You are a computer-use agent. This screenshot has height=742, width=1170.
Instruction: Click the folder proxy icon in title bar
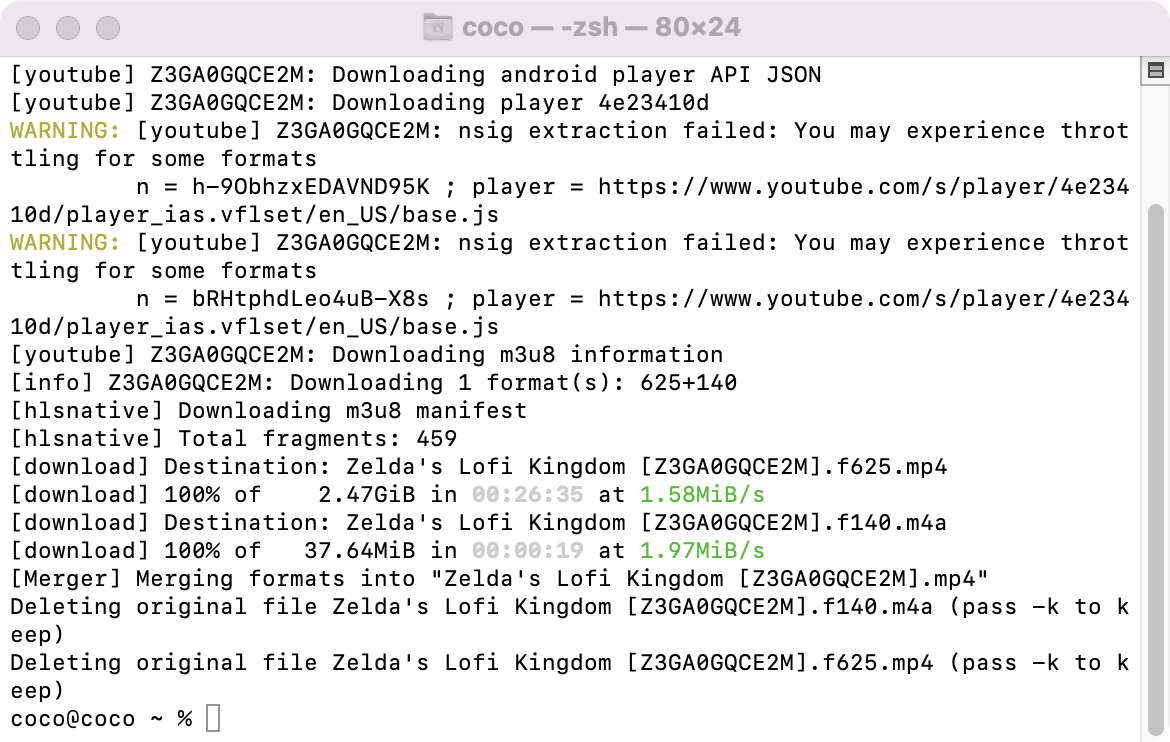coord(437,27)
